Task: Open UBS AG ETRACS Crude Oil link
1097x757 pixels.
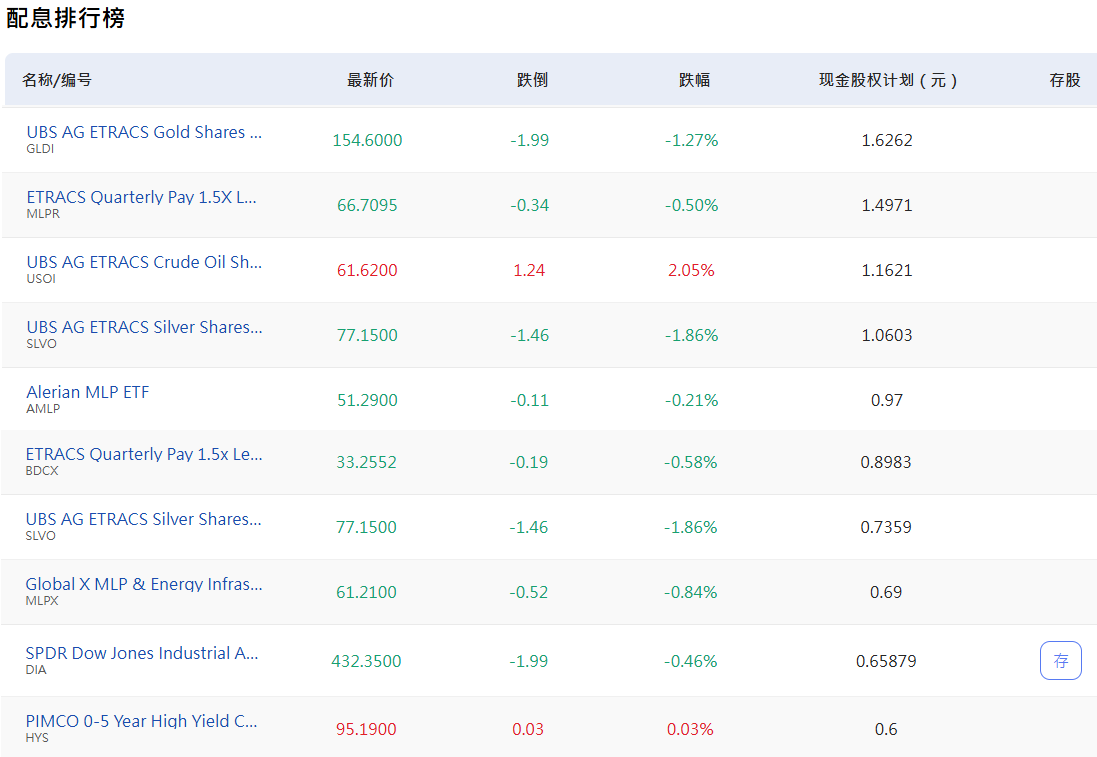Action: tap(144, 262)
